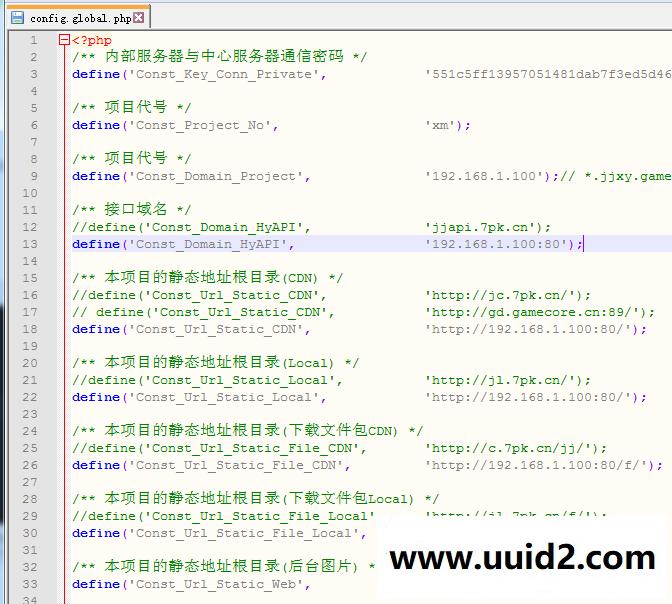The height and width of the screenshot is (604, 672).
Task: Place cursor on the 'xm' project value
Action: pyautogui.click(x=440, y=125)
